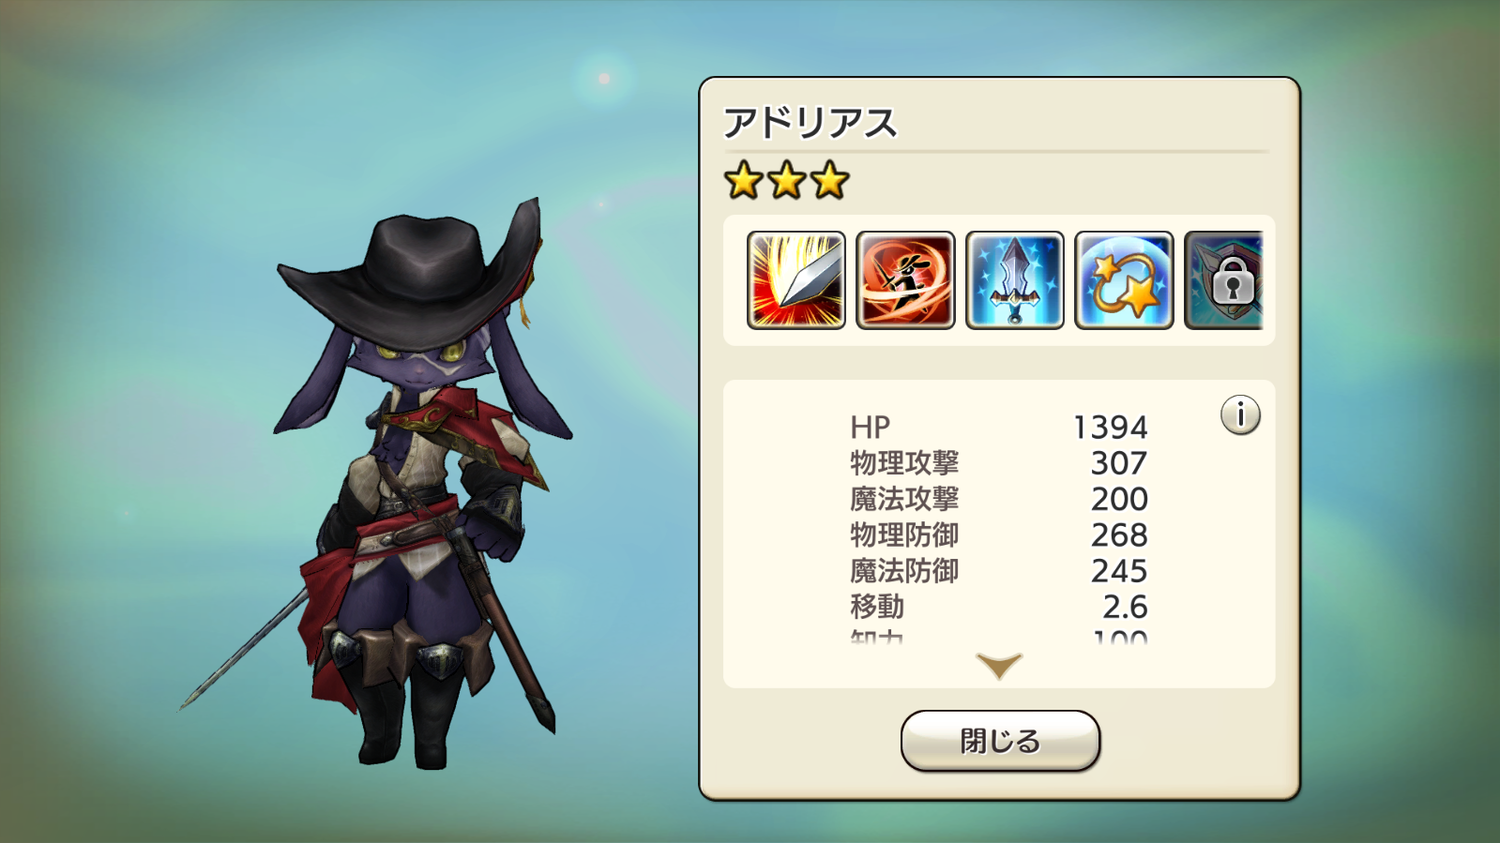Tap the character name アドリアス
The height and width of the screenshot is (843, 1500).
(810, 123)
